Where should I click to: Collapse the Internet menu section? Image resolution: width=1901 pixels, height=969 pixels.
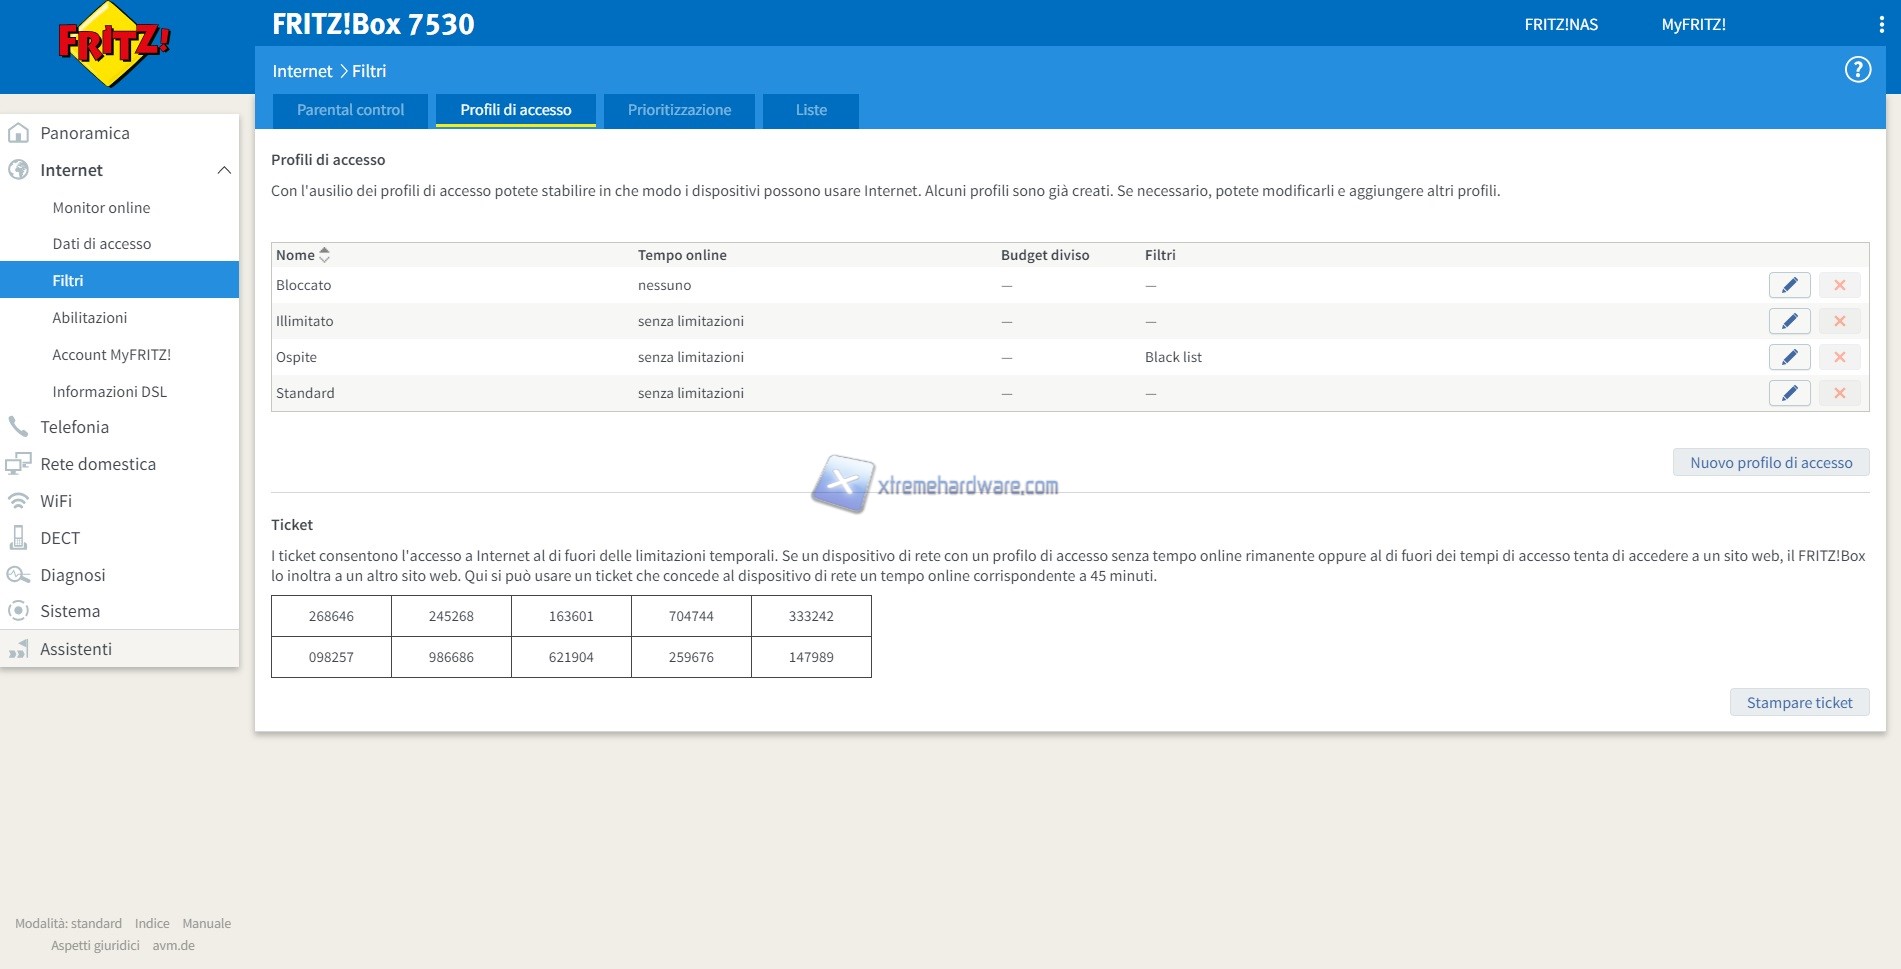tap(224, 170)
